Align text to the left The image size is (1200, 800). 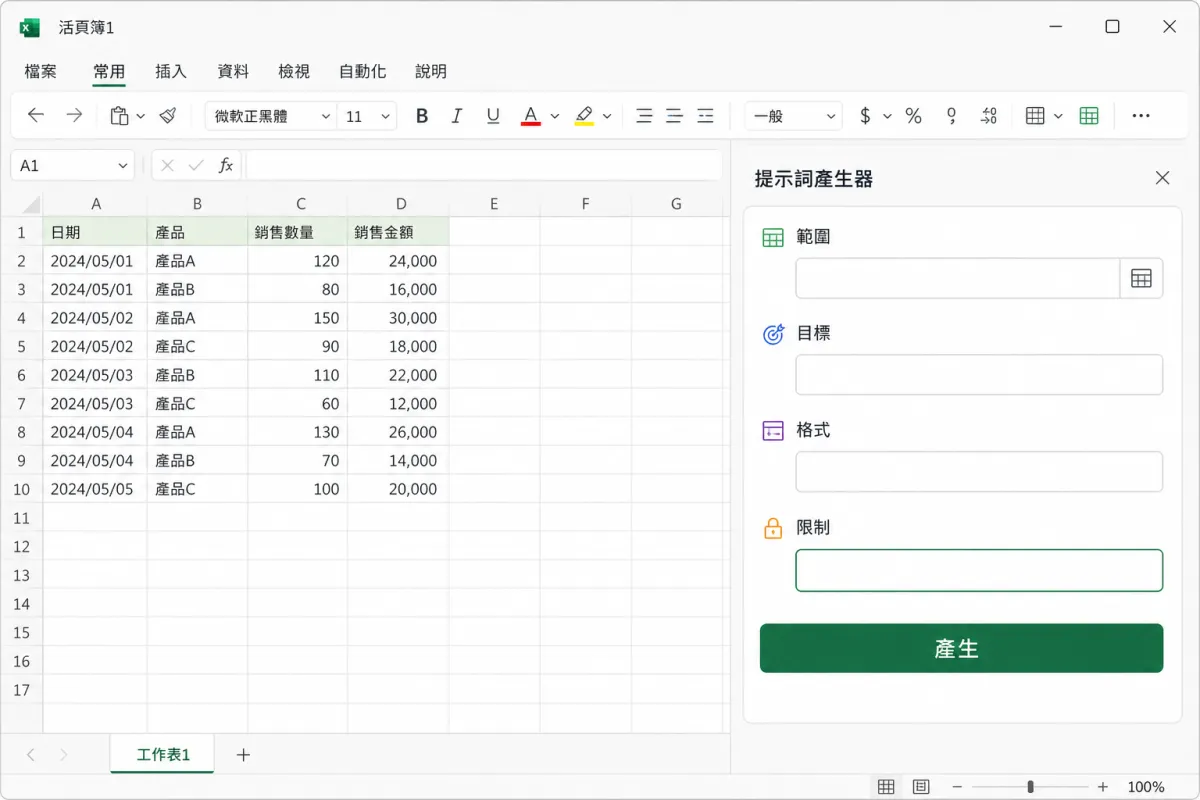(x=645, y=116)
